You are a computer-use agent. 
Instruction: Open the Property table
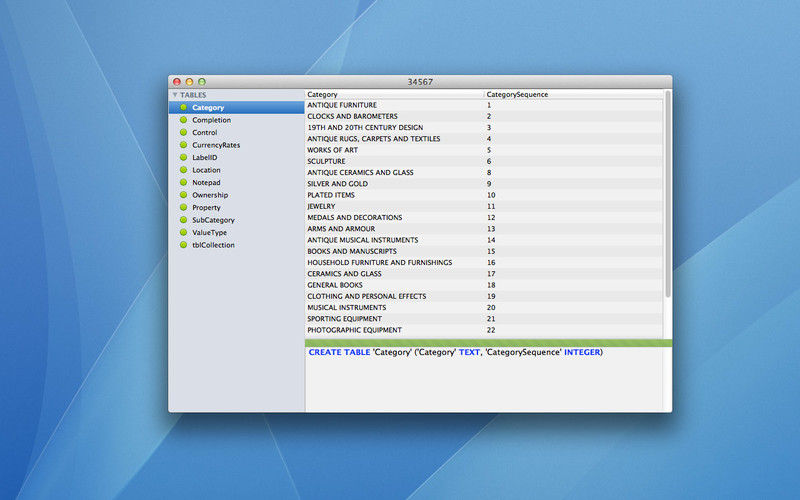237,208
